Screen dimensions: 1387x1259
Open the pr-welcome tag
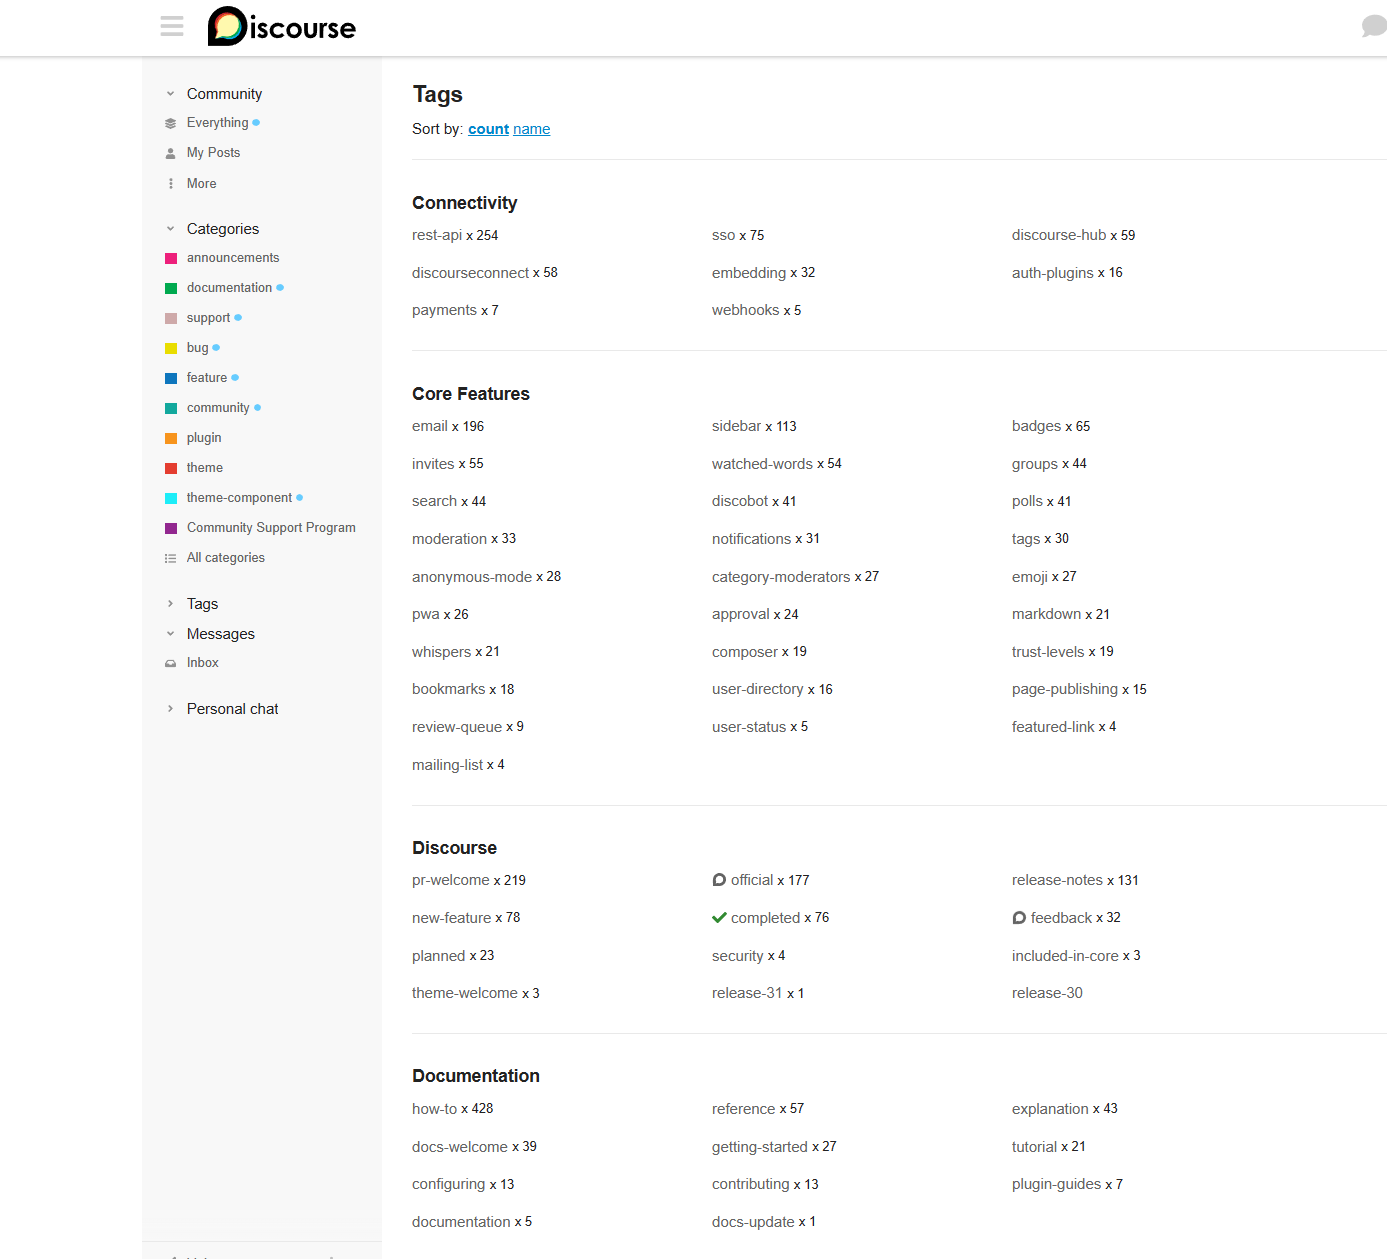pyautogui.click(x=451, y=880)
